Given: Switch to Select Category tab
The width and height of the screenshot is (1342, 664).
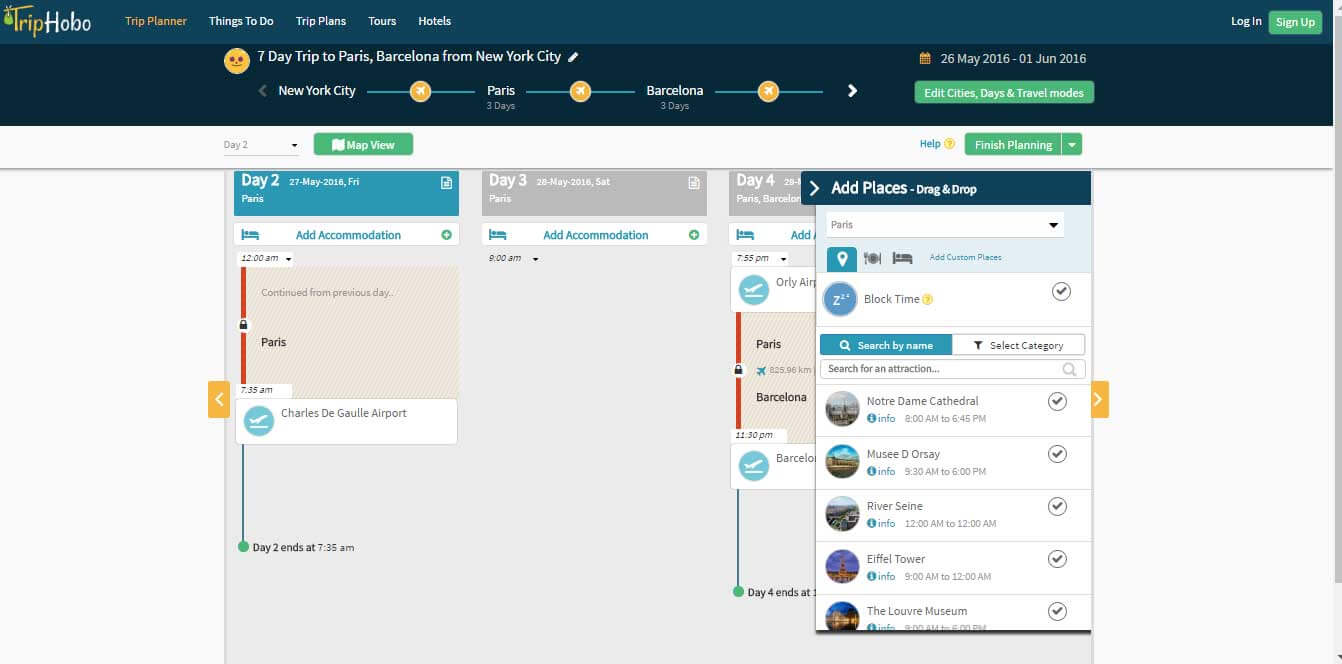Looking at the screenshot, I should 1018,345.
